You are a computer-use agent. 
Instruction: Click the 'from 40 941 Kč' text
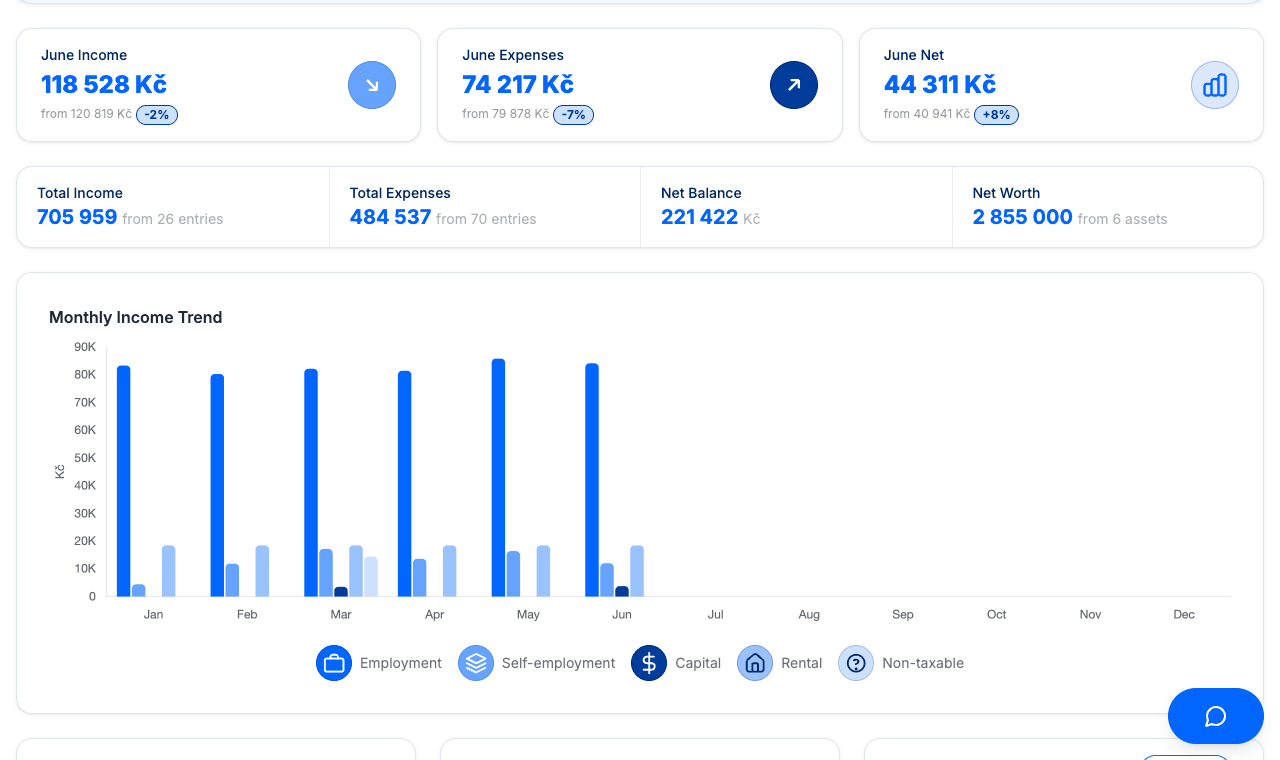pos(927,114)
